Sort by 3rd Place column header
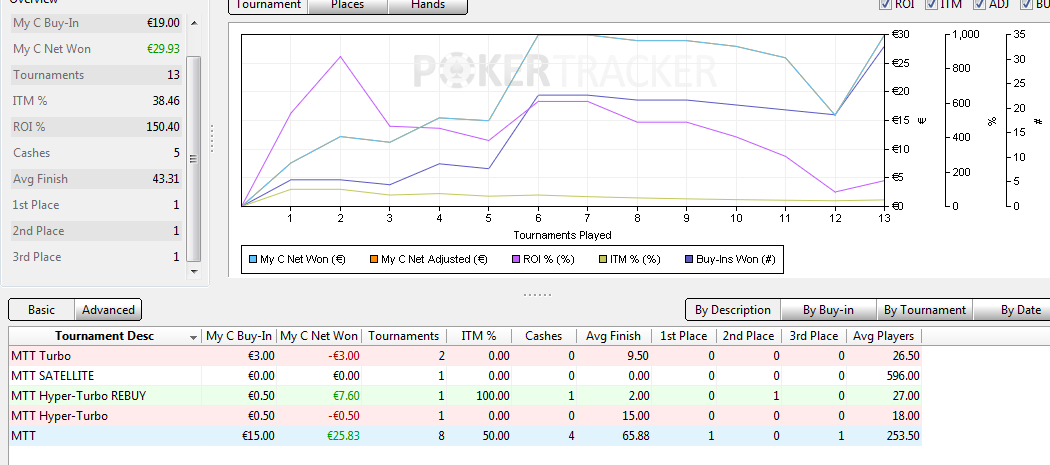 tap(814, 336)
